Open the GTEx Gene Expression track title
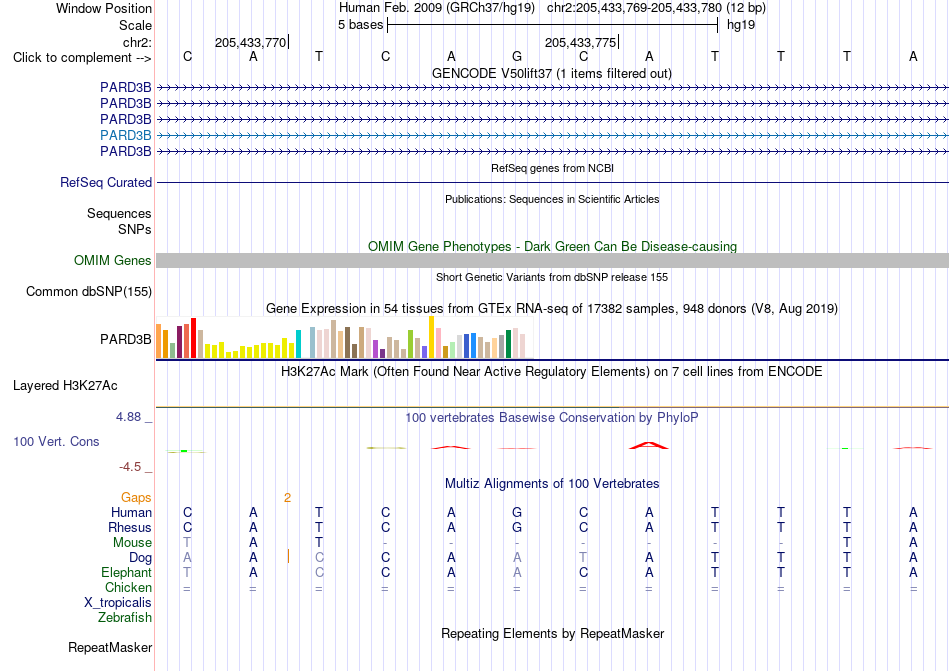Viewport: 950px width, 671px height. 552,308
